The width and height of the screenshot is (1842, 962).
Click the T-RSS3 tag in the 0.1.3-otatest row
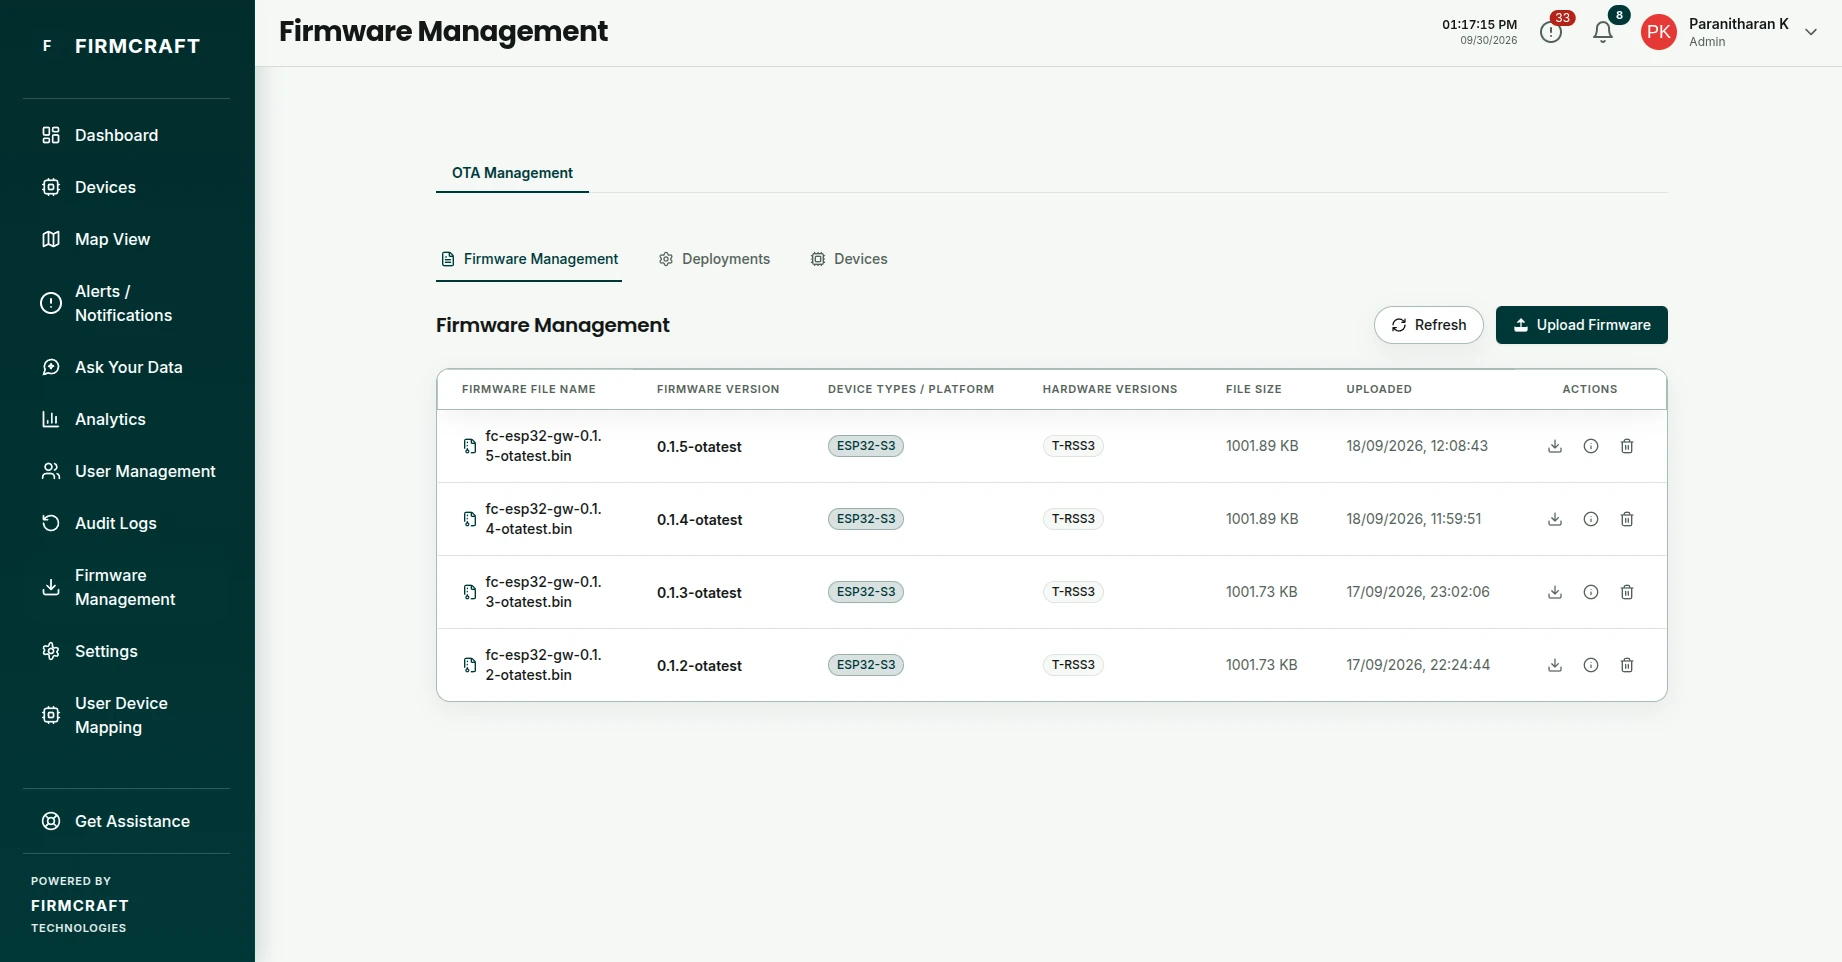tap(1073, 592)
